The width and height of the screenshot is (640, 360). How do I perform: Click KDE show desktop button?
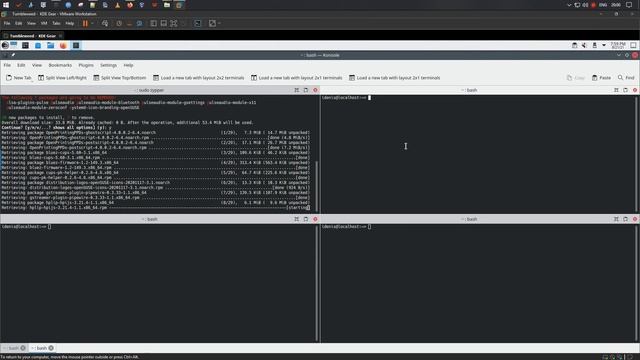[x=633, y=45]
